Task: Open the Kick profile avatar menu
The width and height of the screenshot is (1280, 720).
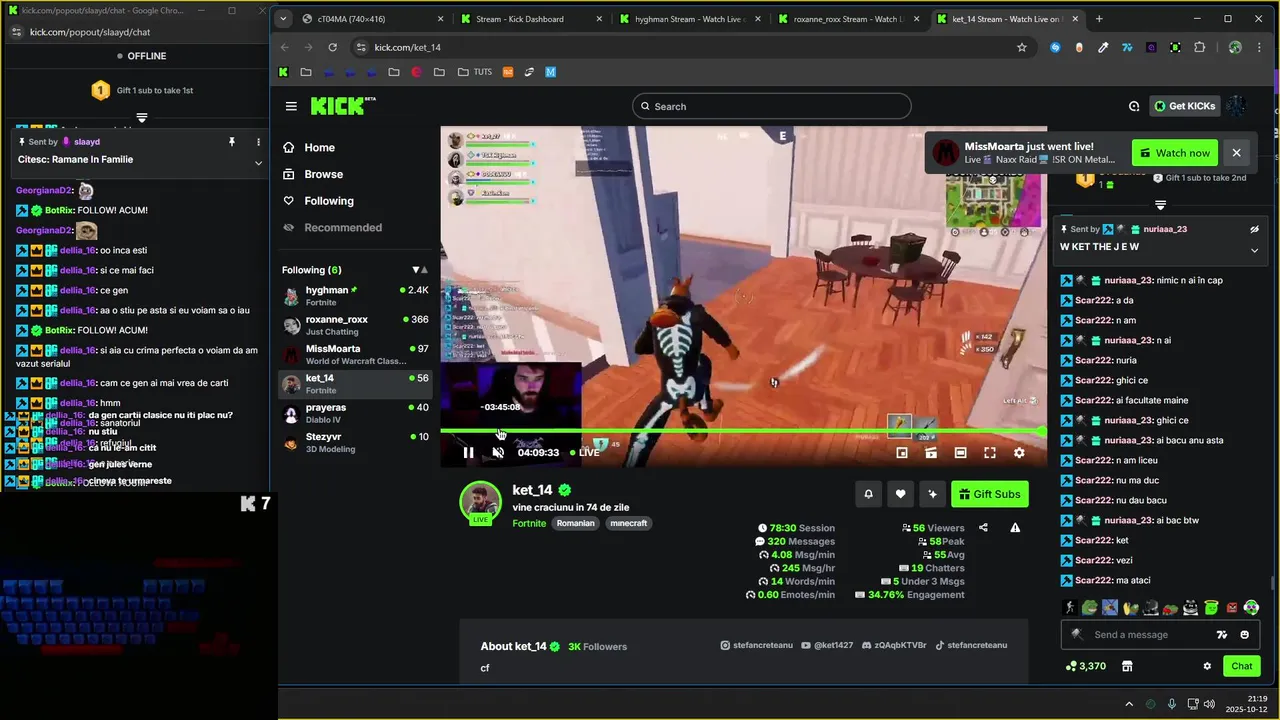Action: tap(1237, 106)
